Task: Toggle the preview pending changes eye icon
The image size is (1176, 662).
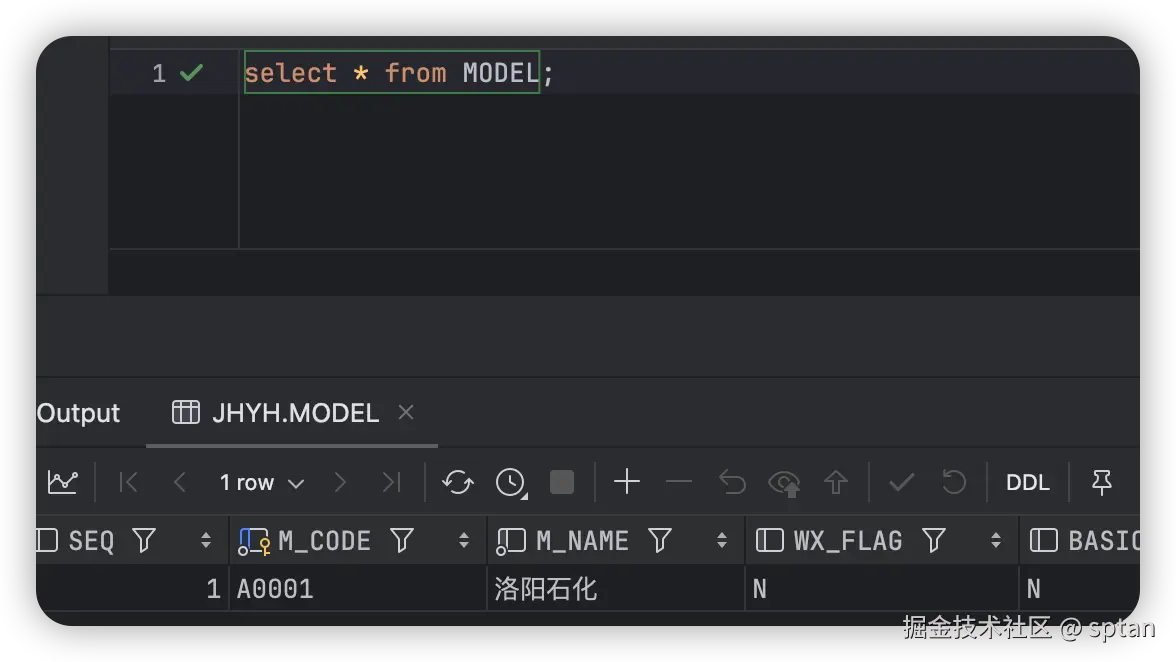Action: point(784,484)
